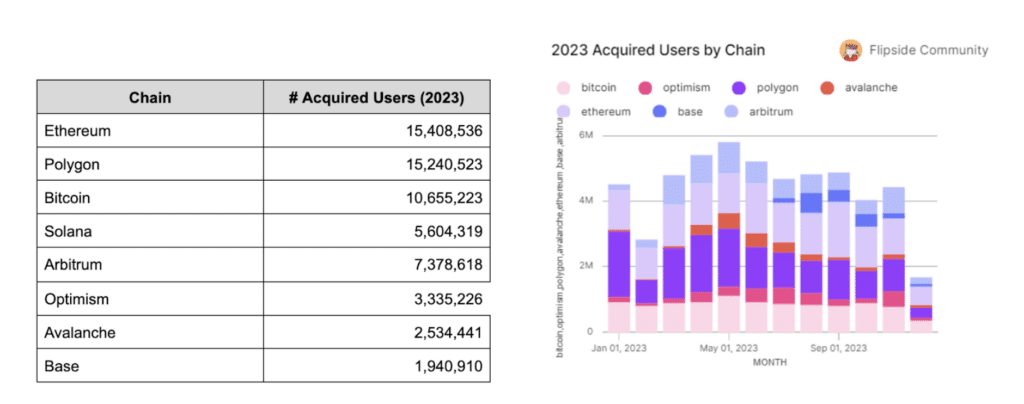Toggle the arbitrum legend swatch
Screen dimensions: 1024x404
coord(733,112)
